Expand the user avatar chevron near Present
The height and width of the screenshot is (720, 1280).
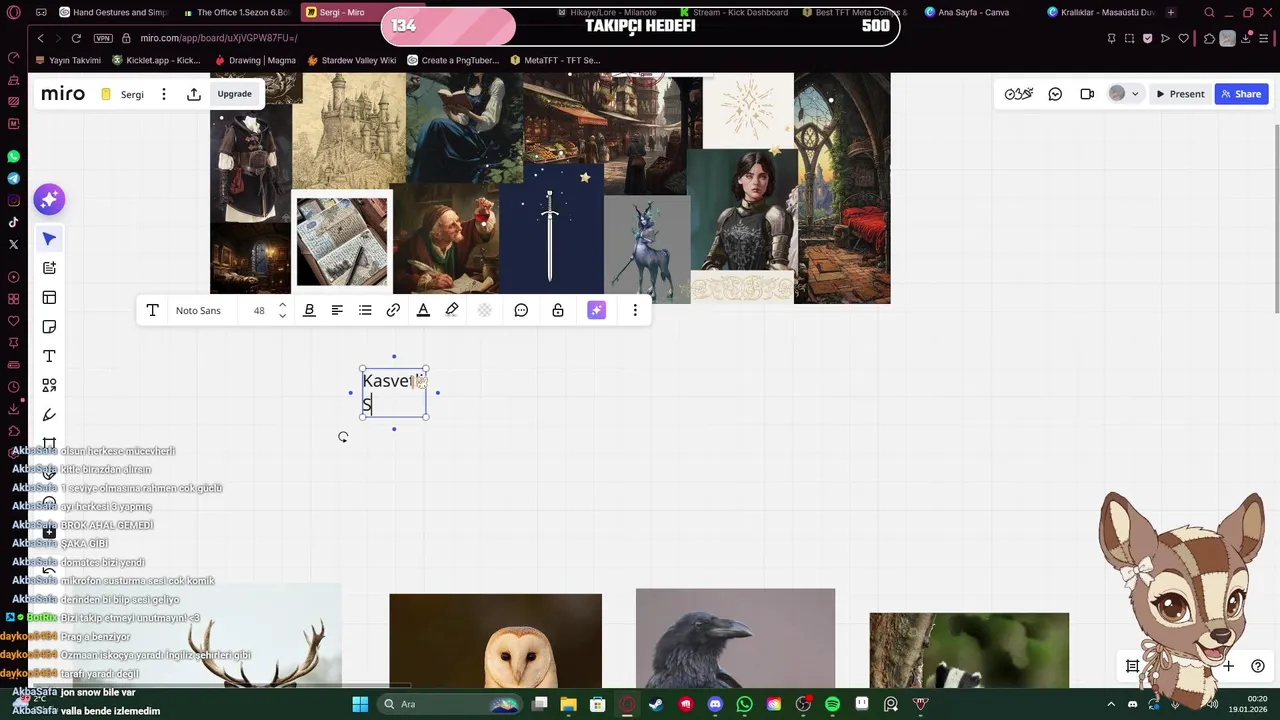click(x=1135, y=94)
